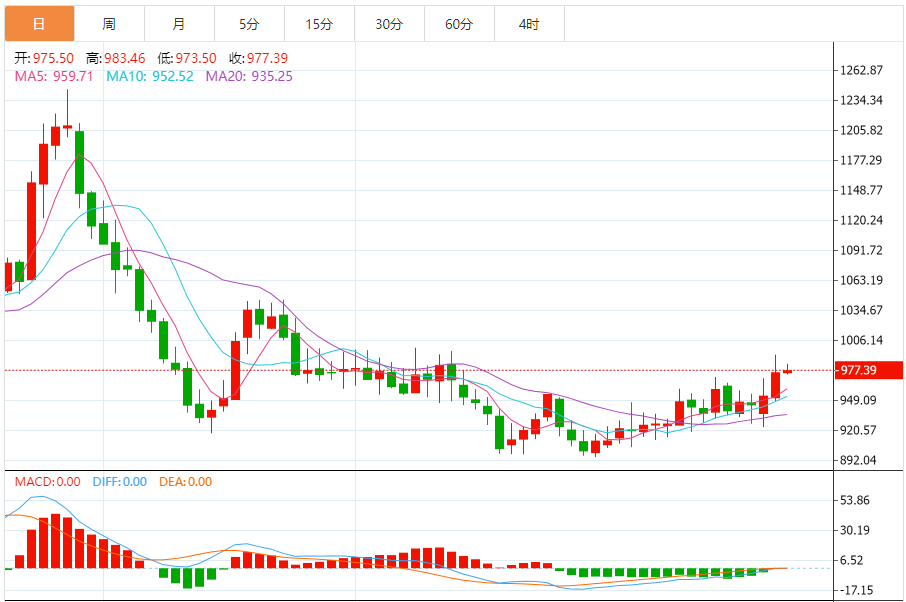Open the 30分 timeframe tab

[x=389, y=24]
